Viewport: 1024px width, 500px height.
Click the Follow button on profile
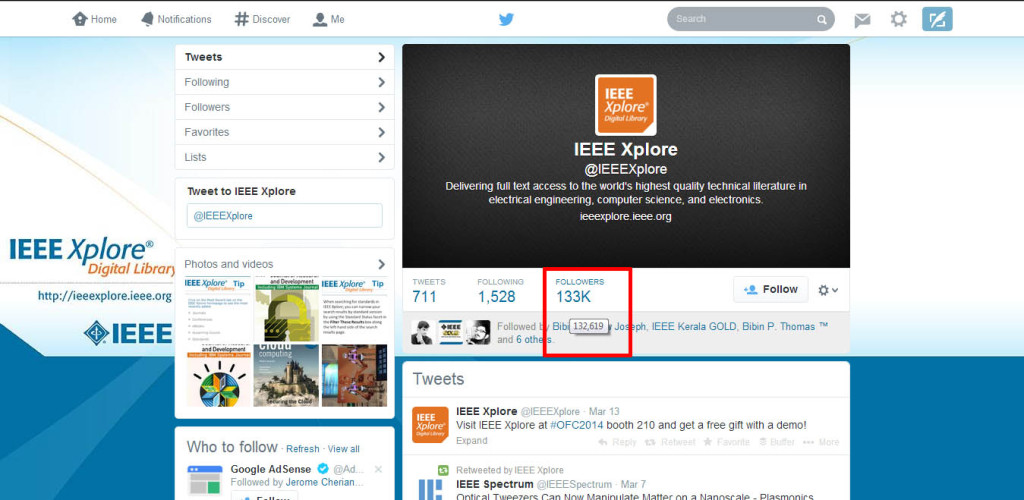pyautogui.click(x=771, y=289)
